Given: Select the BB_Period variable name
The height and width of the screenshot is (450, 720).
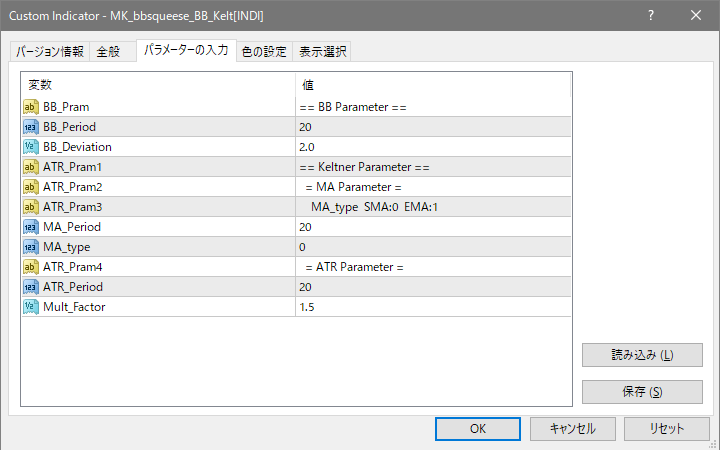Looking at the screenshot, I should point(69,127).
